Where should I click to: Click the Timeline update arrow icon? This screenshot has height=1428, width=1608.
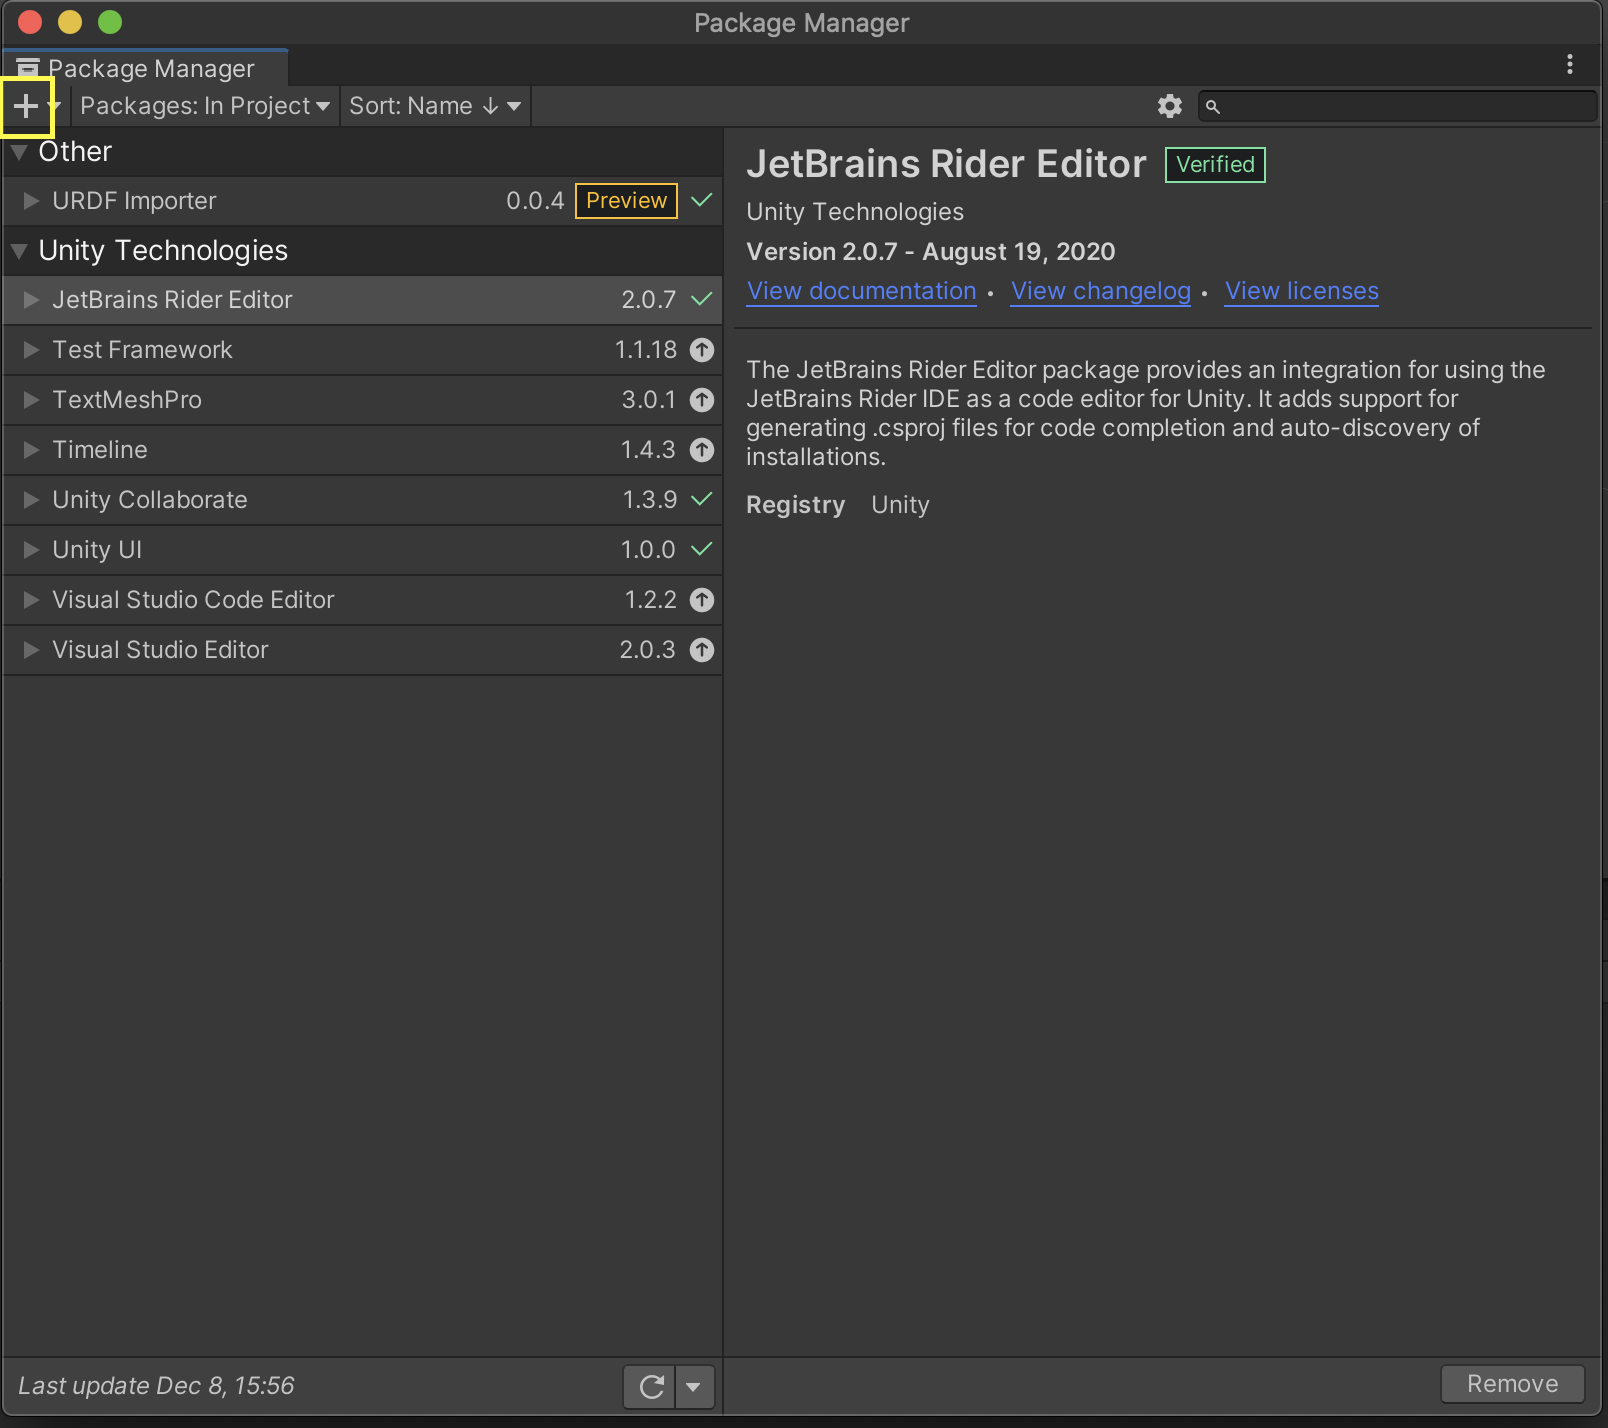click(702, 450)
